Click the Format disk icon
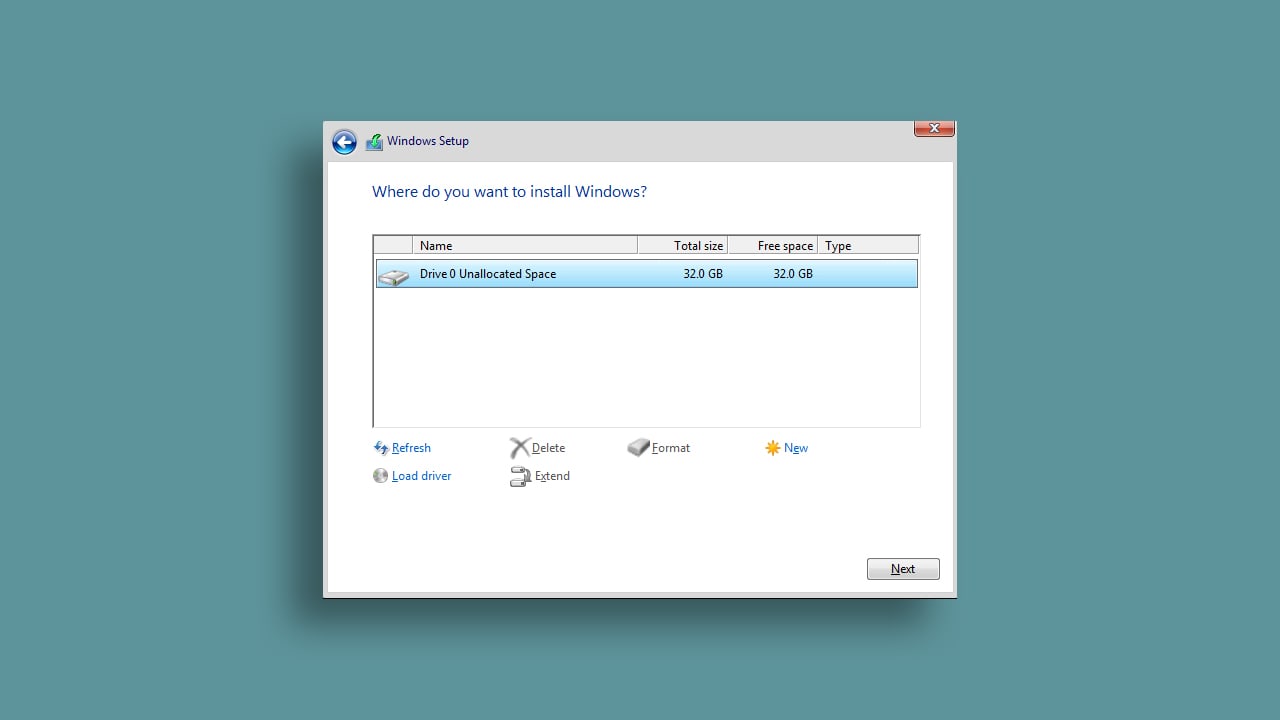The height and width of the screenshot is (720, 1280). tap(639, 448)
